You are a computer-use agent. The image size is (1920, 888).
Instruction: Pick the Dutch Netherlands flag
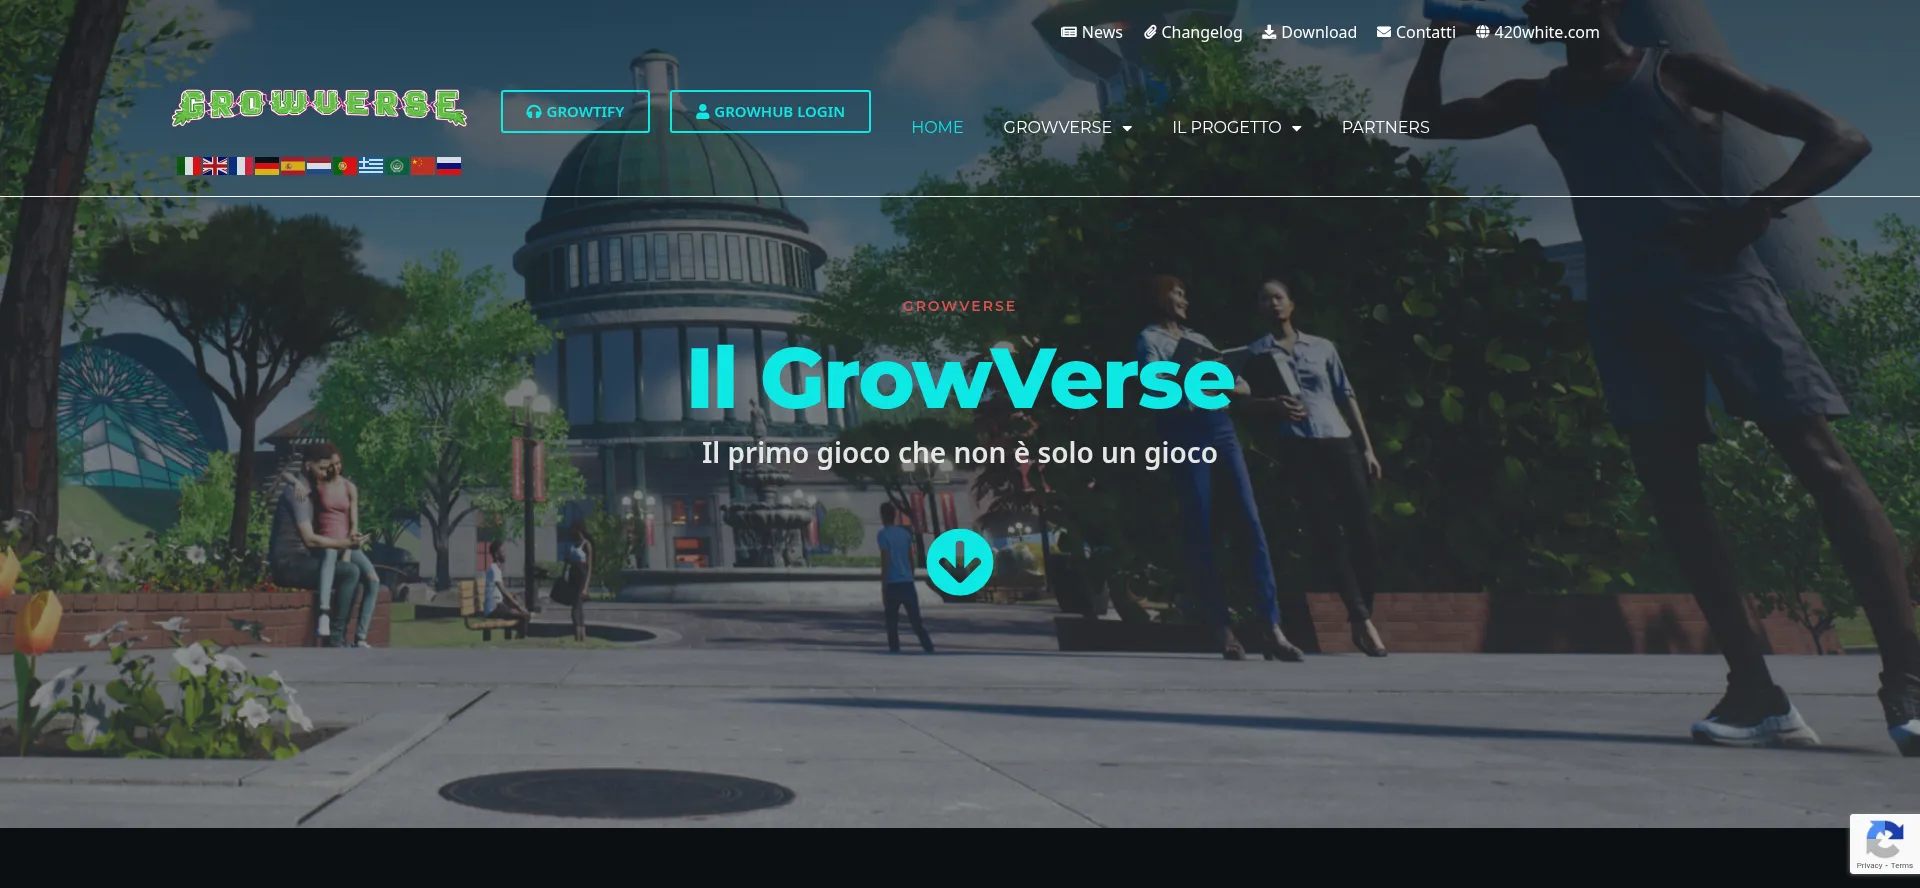point(319,166)
